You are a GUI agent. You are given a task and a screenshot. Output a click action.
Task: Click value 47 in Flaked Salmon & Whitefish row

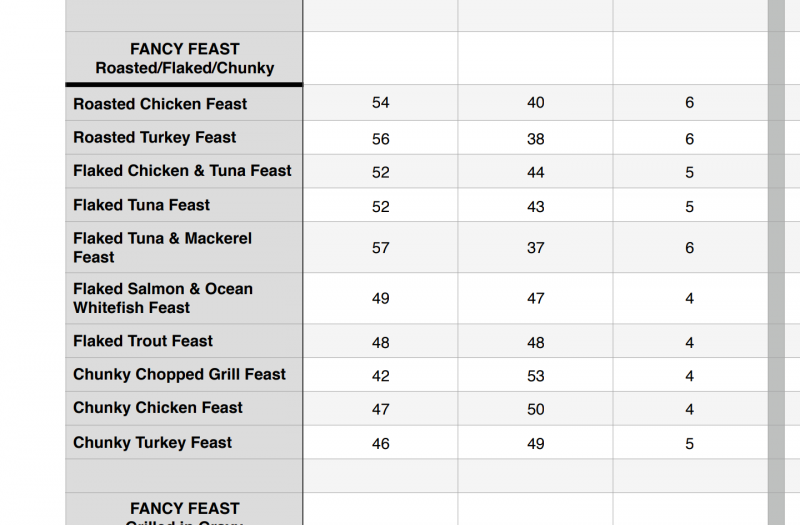(536, 298)
